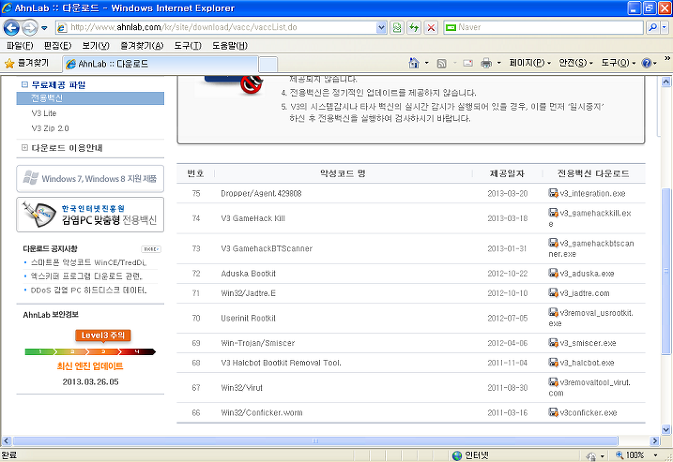
Task: Open the 즐겨찾기(A) menu
Action: (x=142, y=46)
